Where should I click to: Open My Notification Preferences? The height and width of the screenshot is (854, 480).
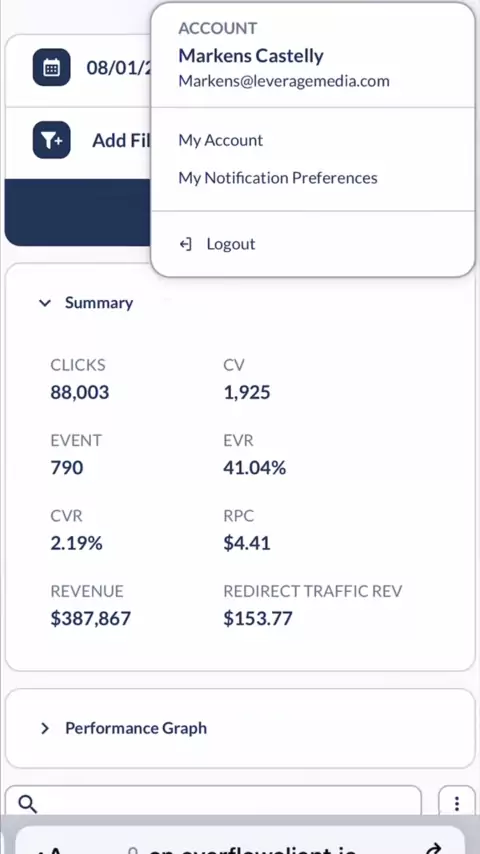click(278, 178)
